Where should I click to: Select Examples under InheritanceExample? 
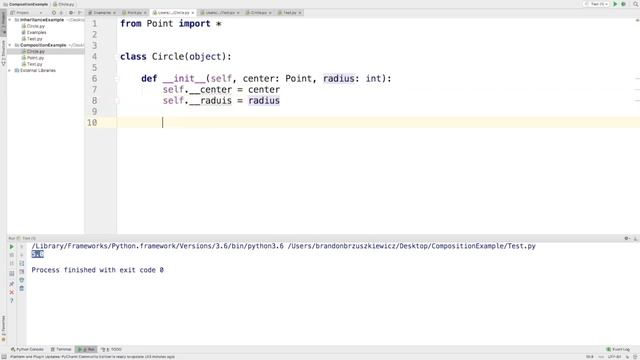pos(34,32)
